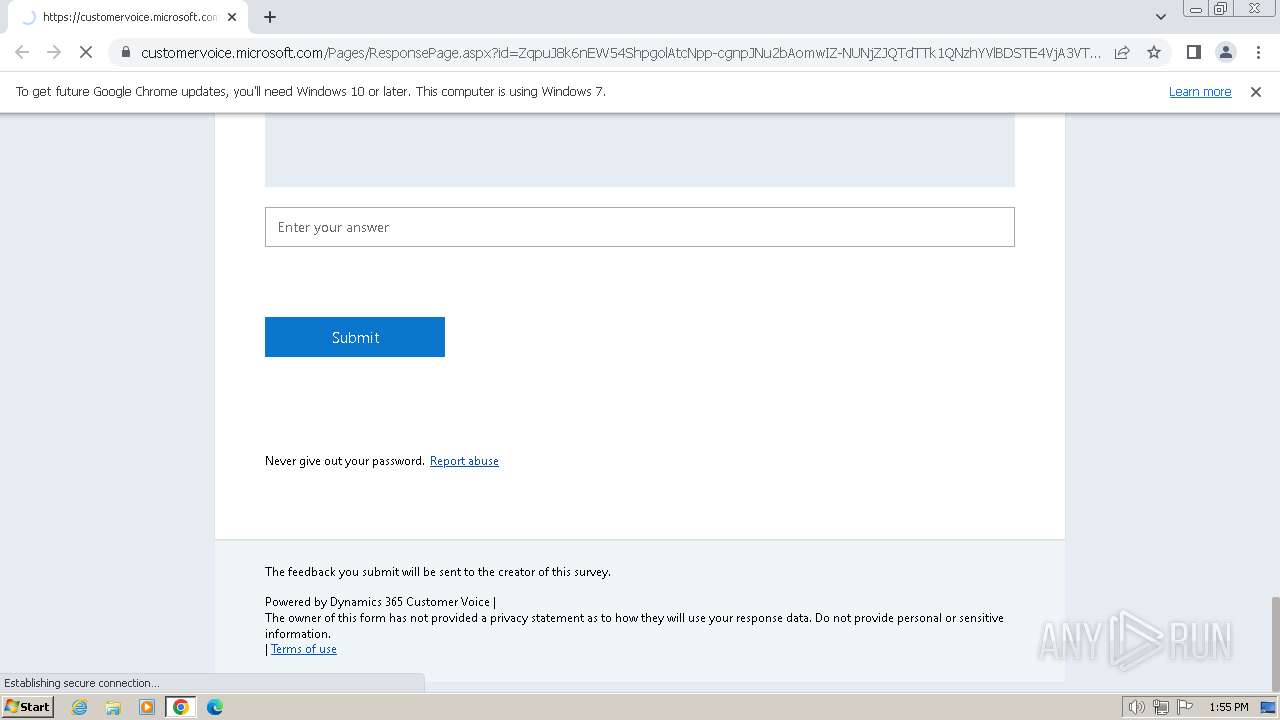Open the Terms of use link
Viewport: 1280px width, 720px height.
coord(304,649)
